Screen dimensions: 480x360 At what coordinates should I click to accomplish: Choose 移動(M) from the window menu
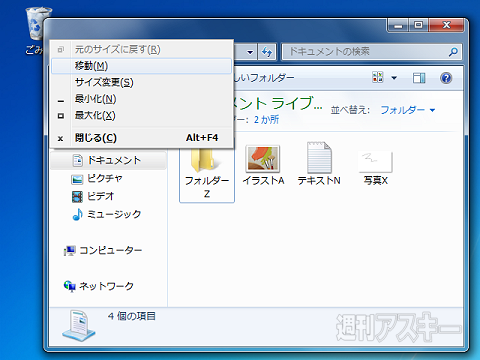click(141, 66)
